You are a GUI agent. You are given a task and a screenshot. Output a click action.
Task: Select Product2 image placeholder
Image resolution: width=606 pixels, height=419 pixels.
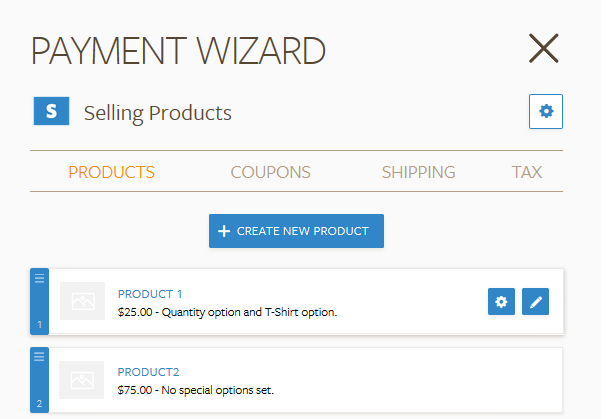pyautogui.click(x=82, y=380)
